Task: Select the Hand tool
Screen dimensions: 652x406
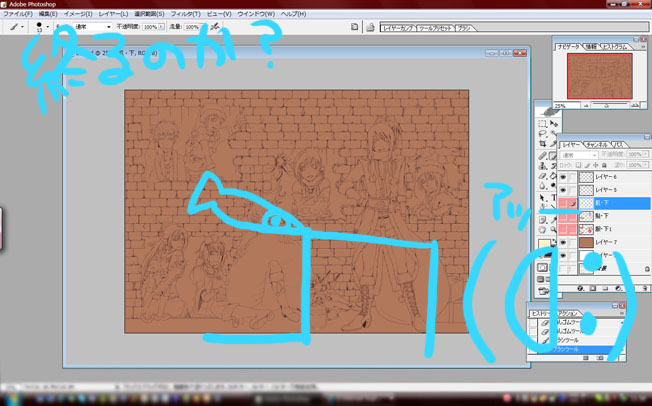Action: coord(542,230)
